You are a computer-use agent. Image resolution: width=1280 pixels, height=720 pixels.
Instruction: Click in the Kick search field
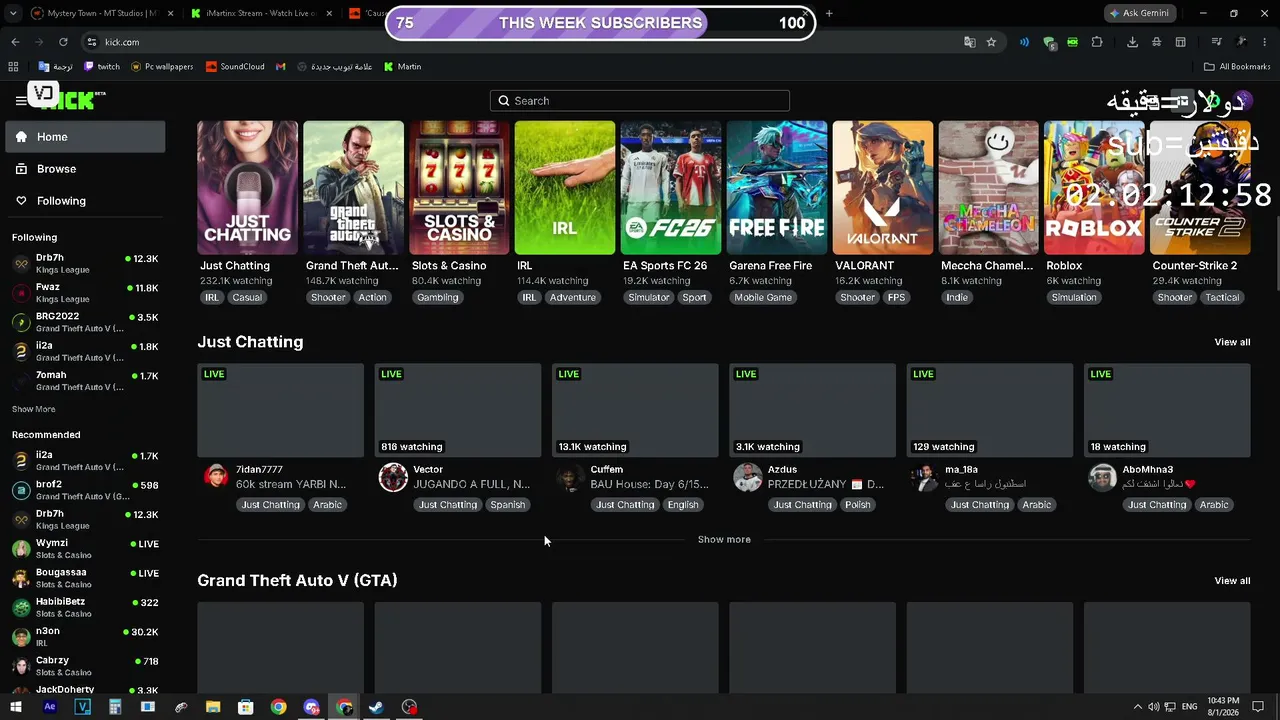pos(640,101)
